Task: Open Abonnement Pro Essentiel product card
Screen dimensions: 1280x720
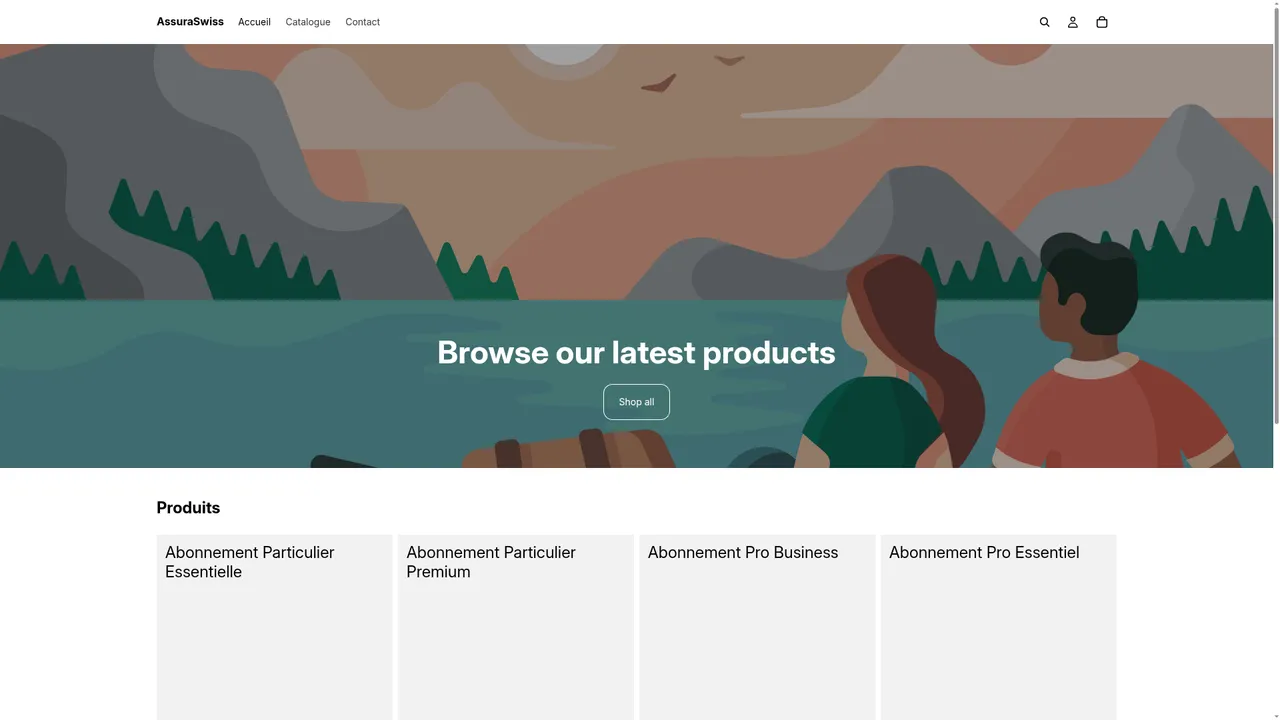Action: pos(998,627)
